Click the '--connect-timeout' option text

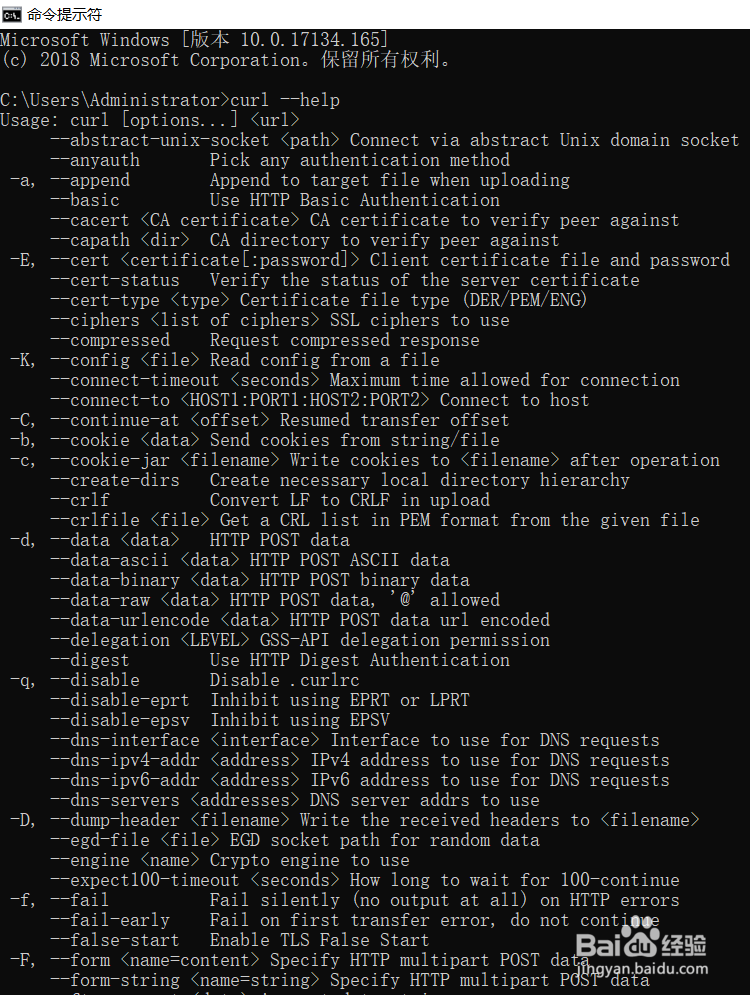(x=135, y=380)
